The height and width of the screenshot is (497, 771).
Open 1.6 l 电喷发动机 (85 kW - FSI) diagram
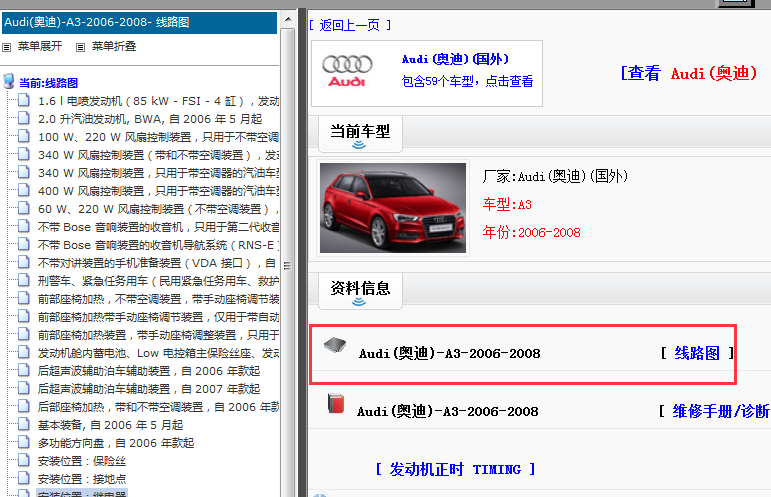pos(158,101)
